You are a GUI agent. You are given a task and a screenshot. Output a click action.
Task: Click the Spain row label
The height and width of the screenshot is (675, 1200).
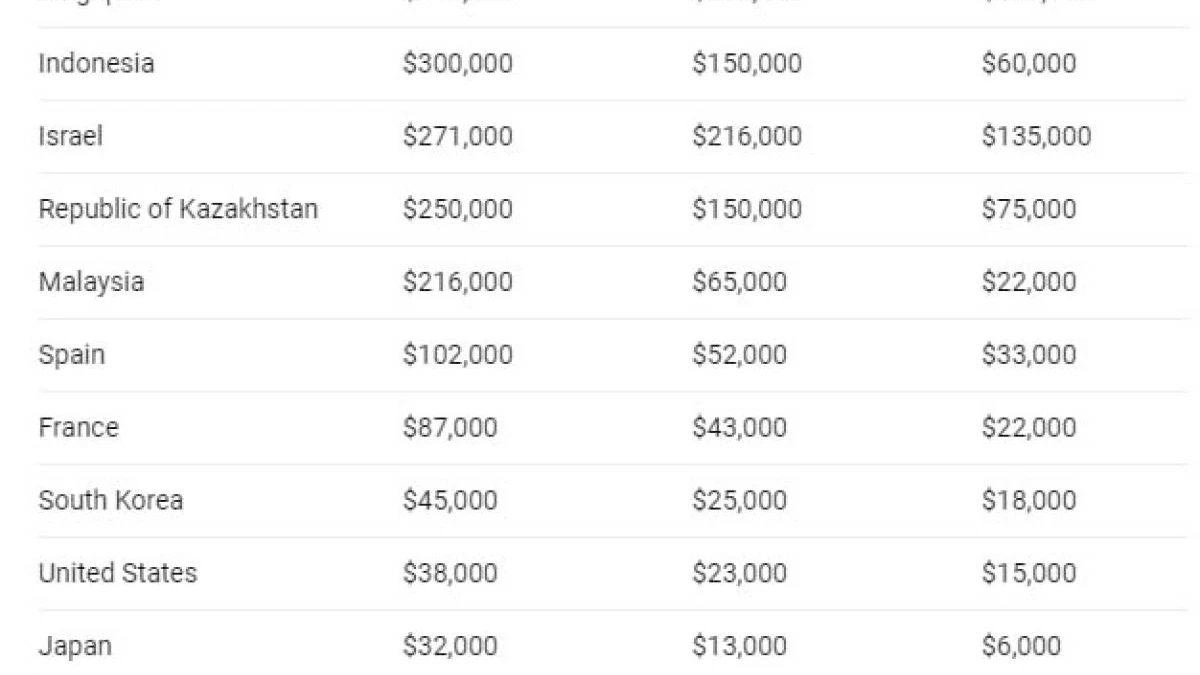[x=71, y=355]
